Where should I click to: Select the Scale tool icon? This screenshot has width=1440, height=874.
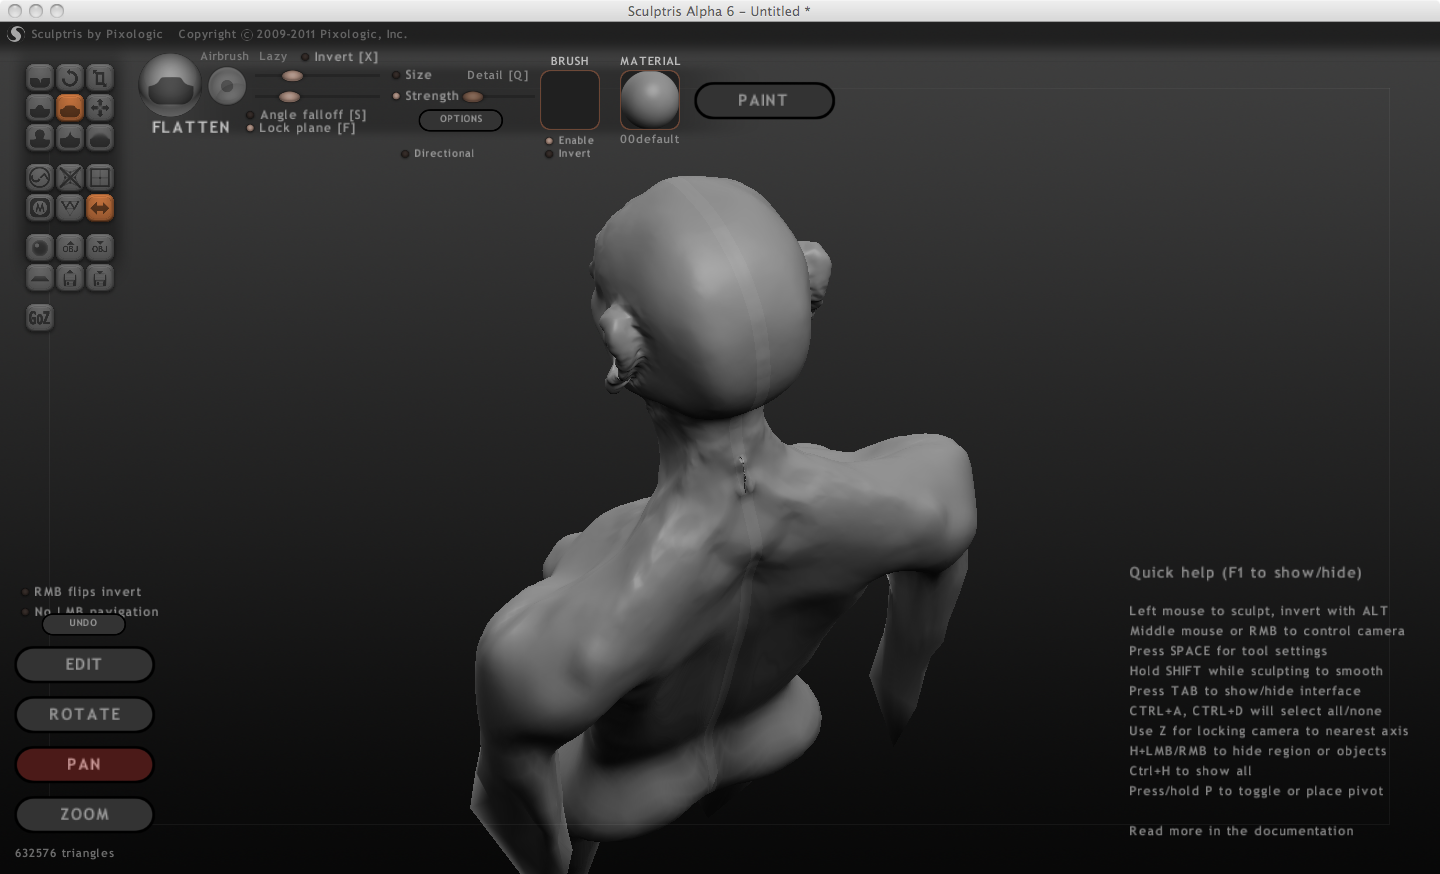[x=100, y=78]
